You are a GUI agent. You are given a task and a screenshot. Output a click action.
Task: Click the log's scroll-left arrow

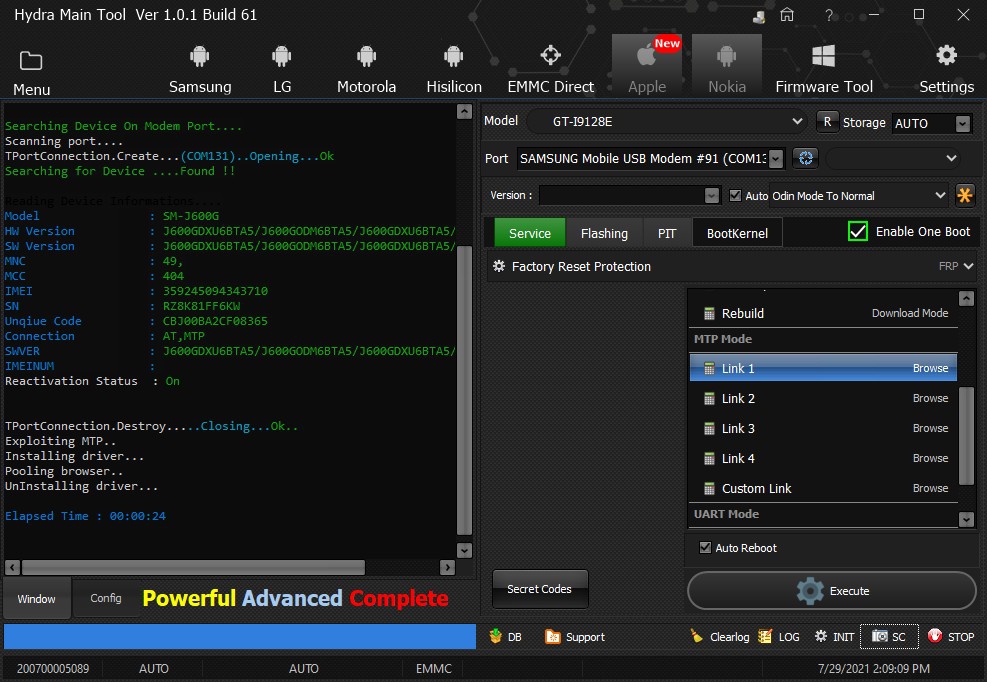coord(12,567)
